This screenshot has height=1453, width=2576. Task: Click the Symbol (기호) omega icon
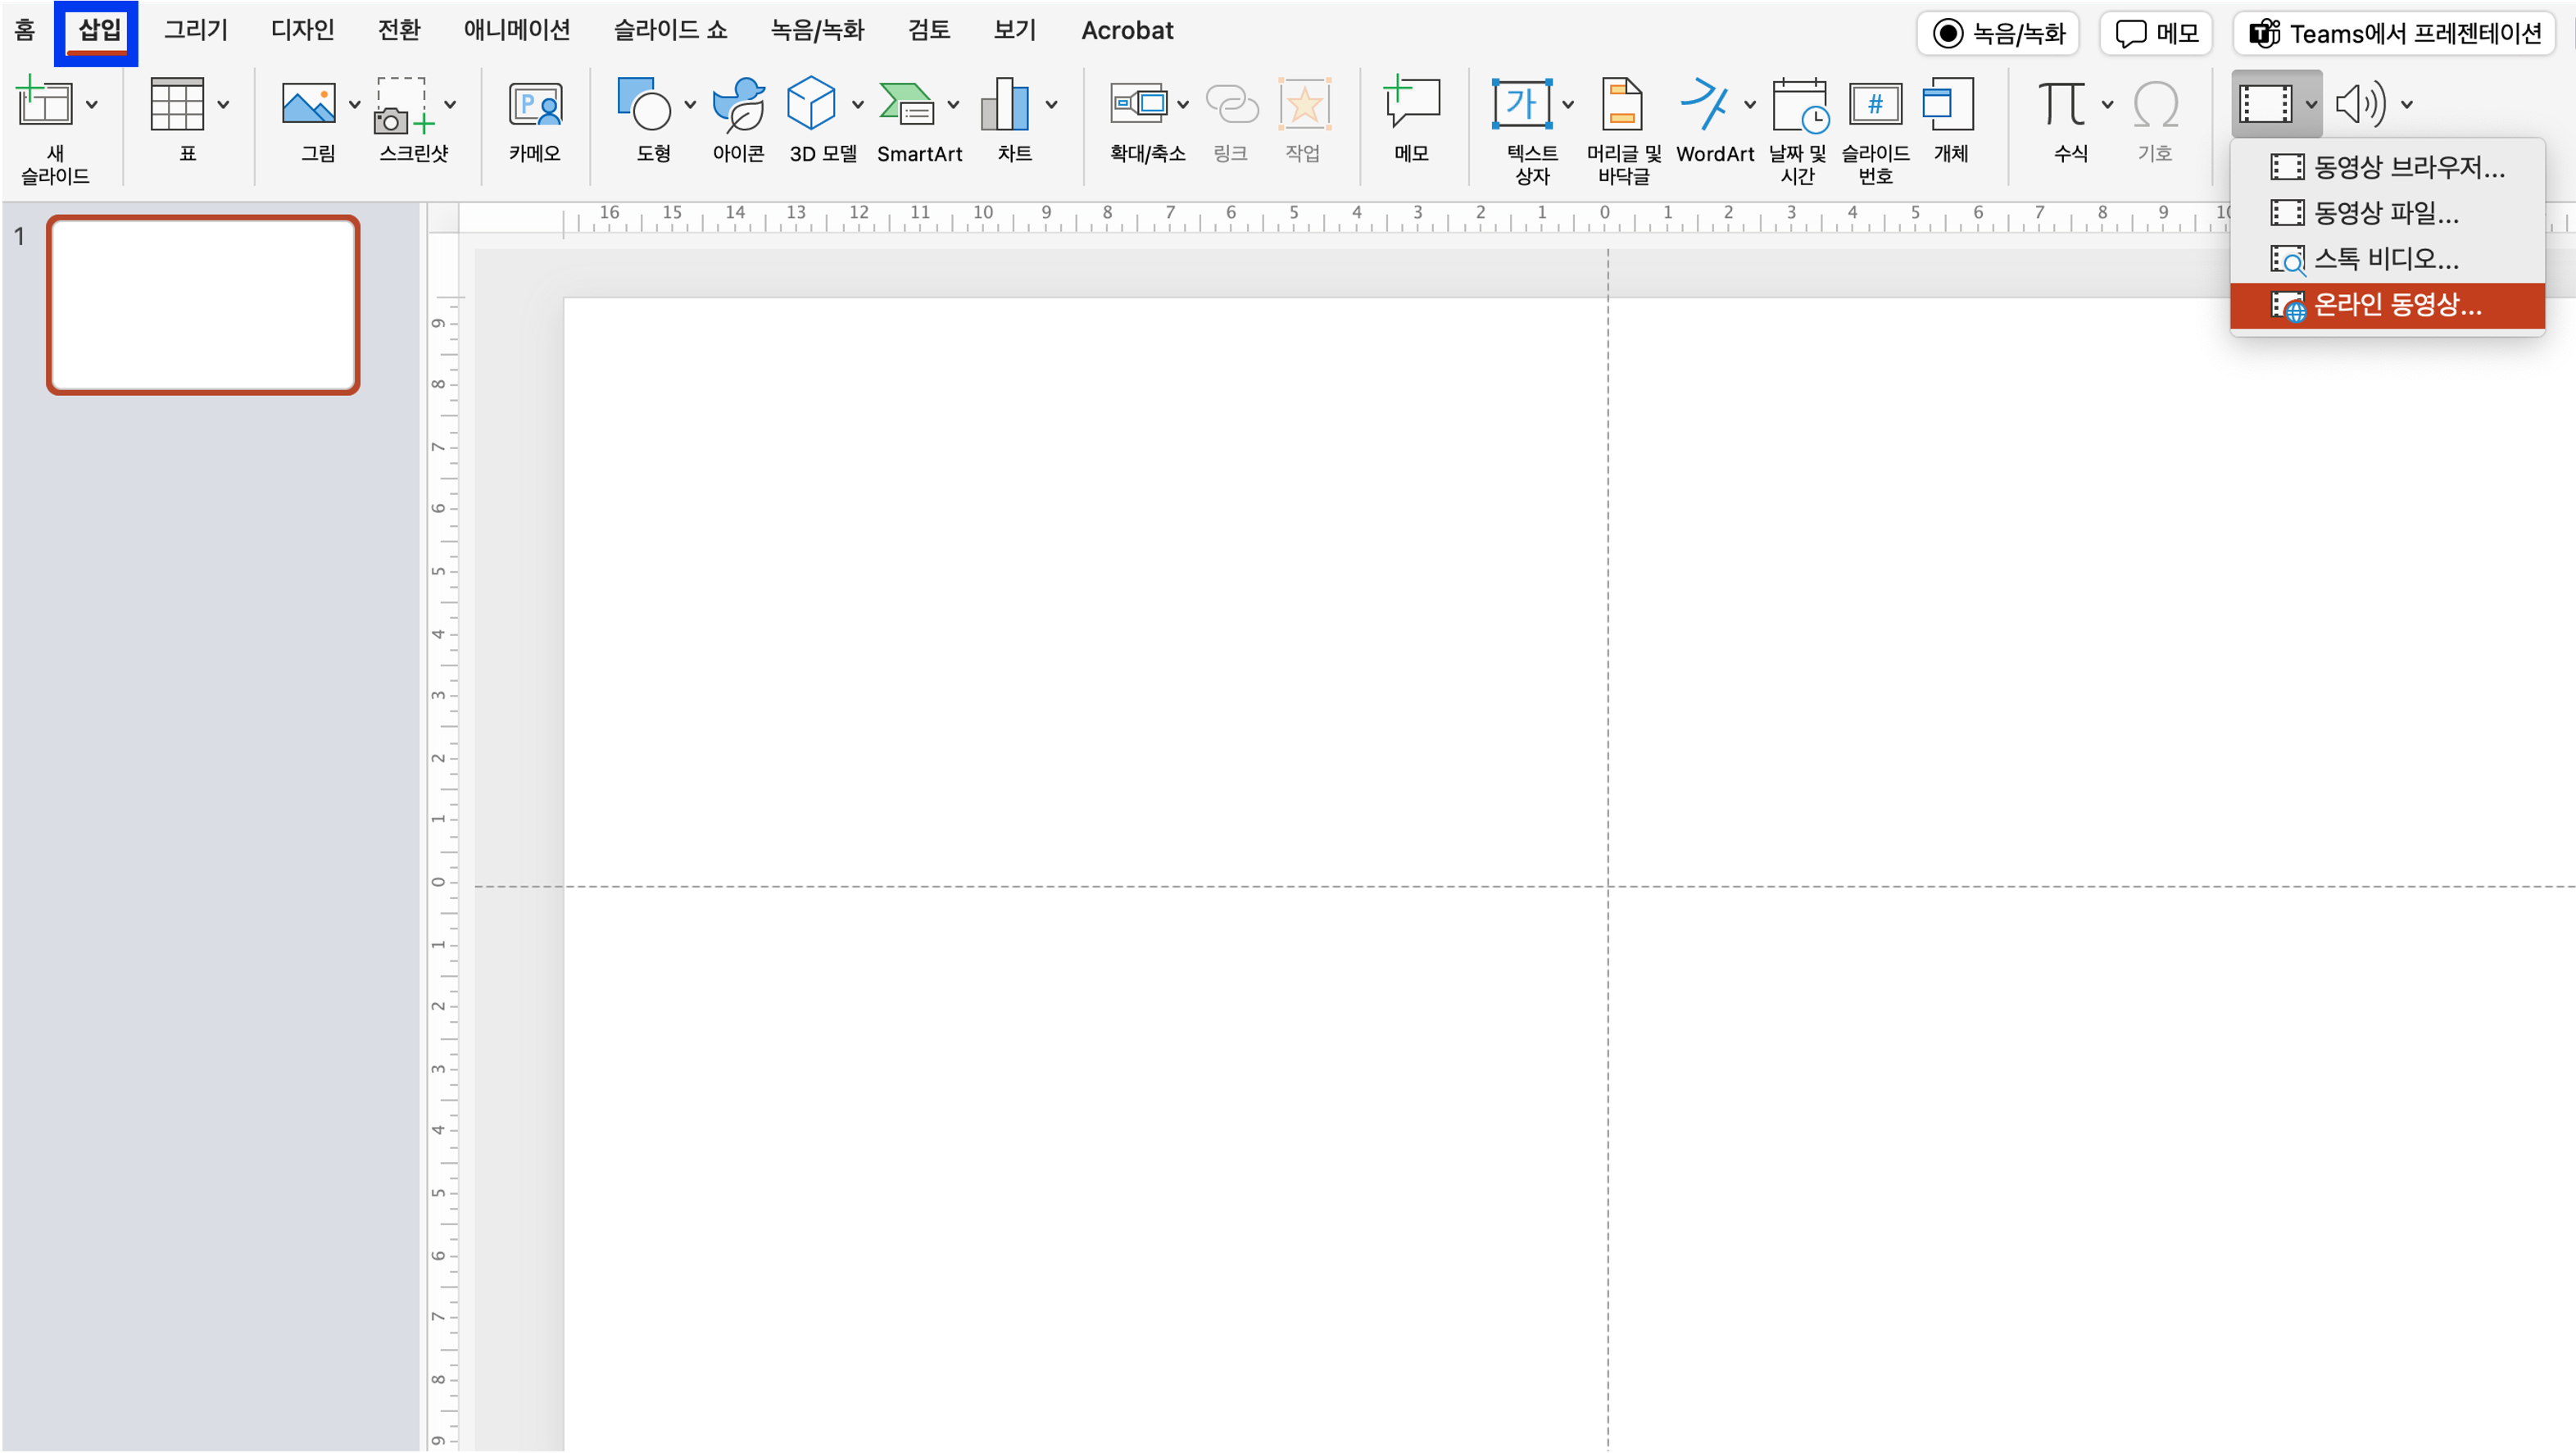(2155, 103)
